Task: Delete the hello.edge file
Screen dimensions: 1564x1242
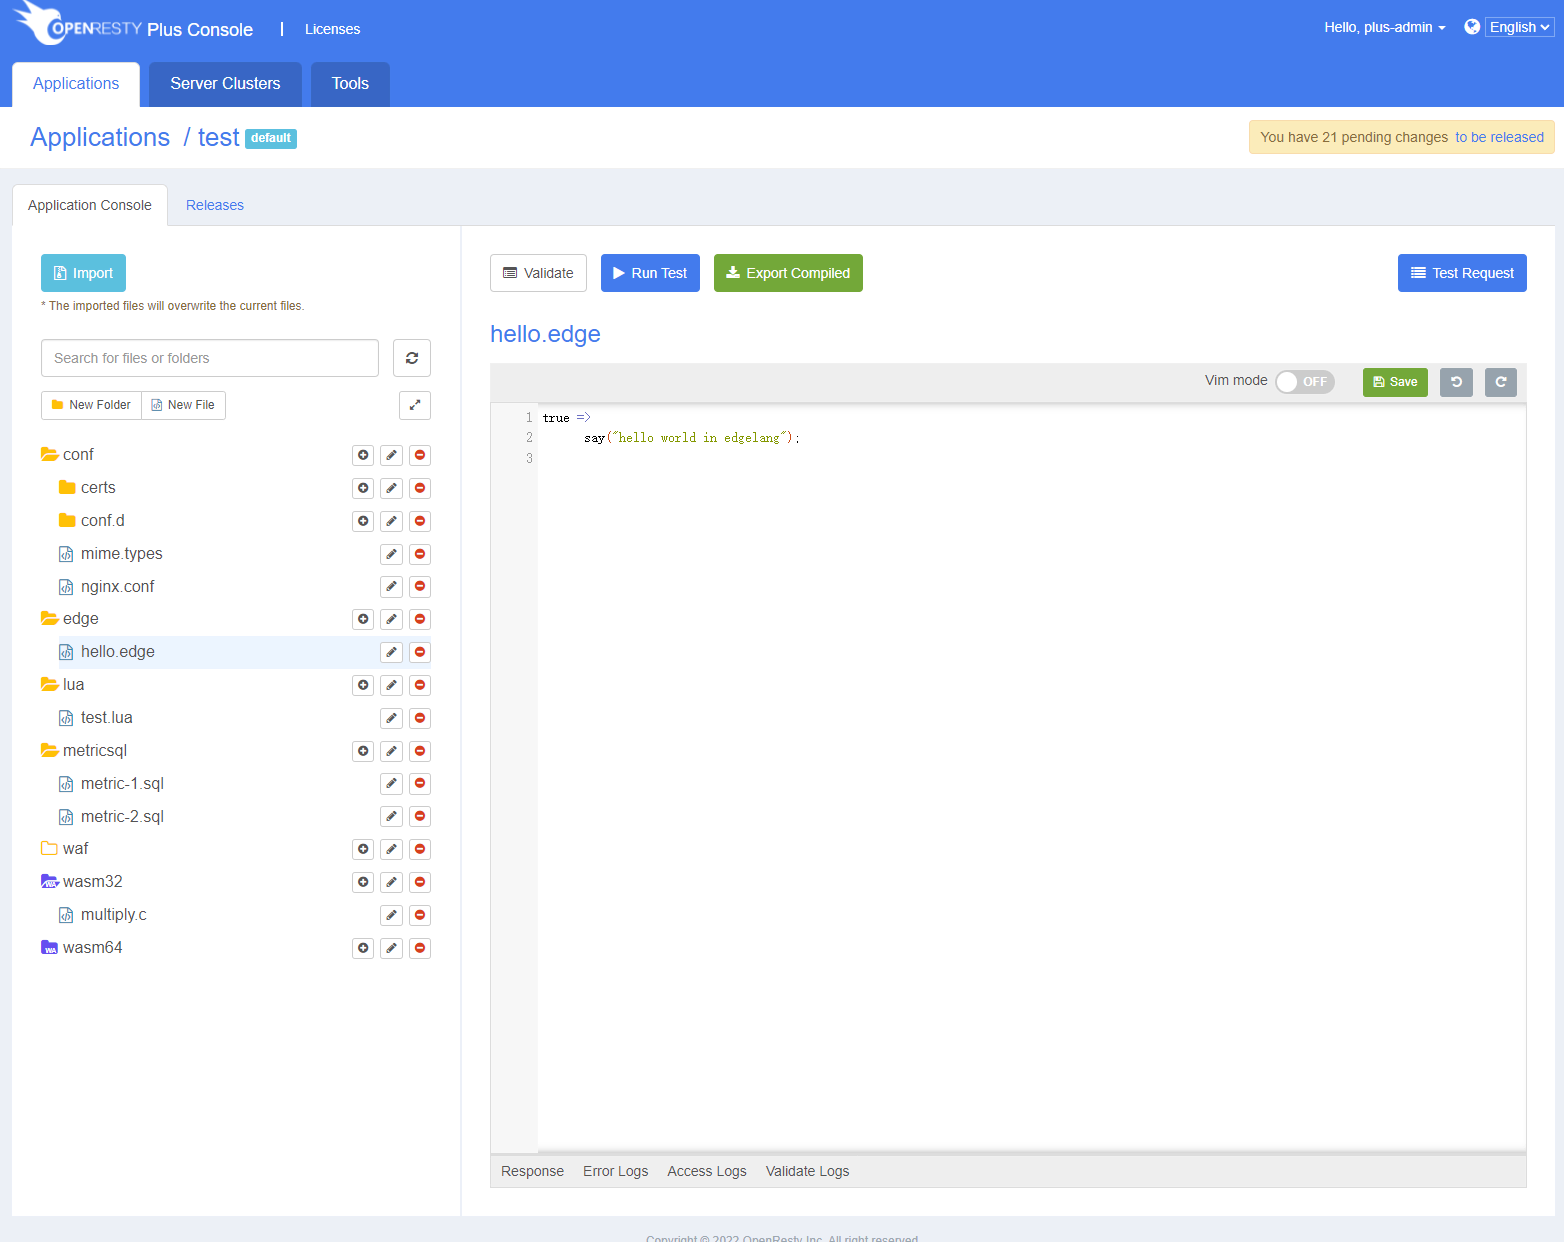Action: point(420,652)
